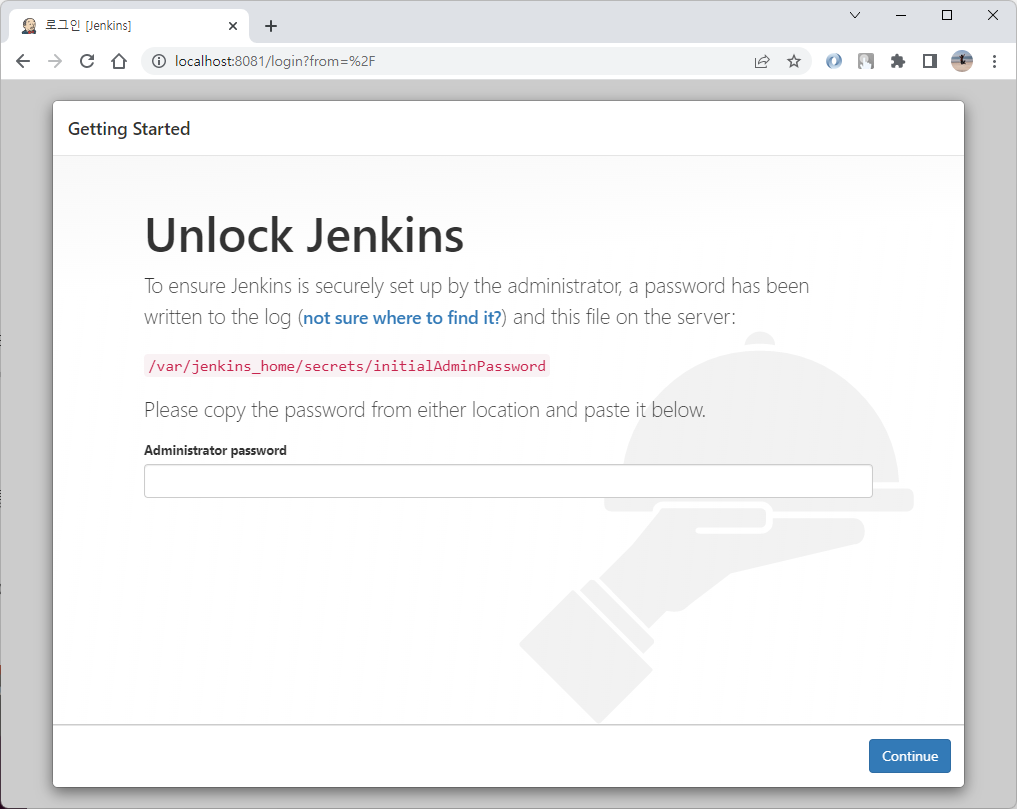Image resolution: width=1017 pixels, height=809 pixels.
Task: Bookmark this page with the star
Action: click(x=794, y=61)
